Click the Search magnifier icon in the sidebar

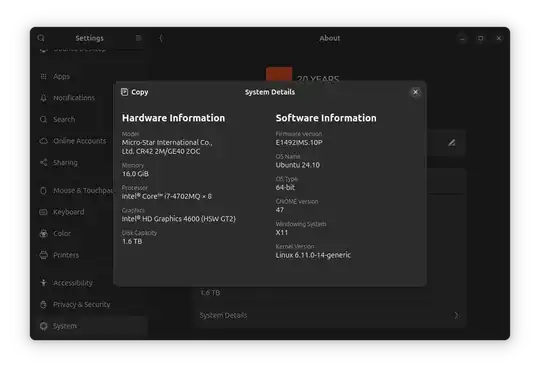43,119
